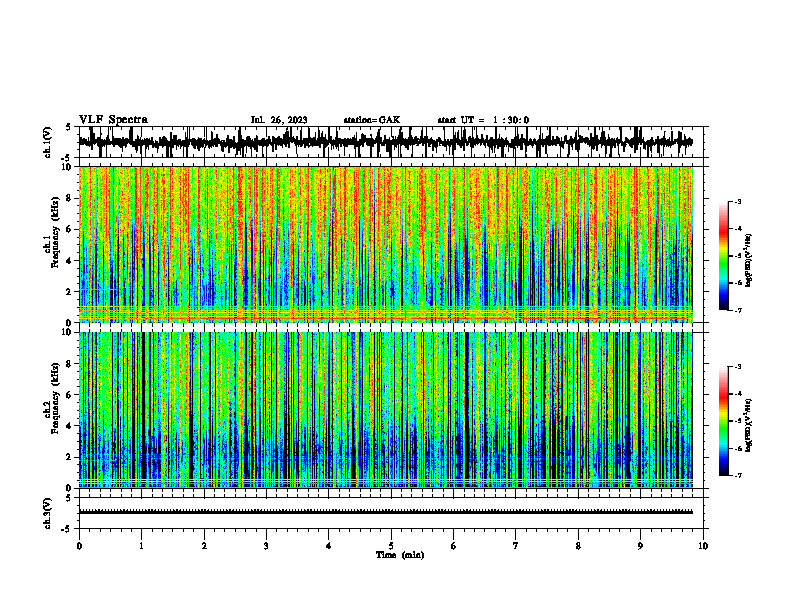The height and width of the screenshot is (612, 792).
Task: Click the "5" tick of the ch.1(V) axis
Action: 69,127
